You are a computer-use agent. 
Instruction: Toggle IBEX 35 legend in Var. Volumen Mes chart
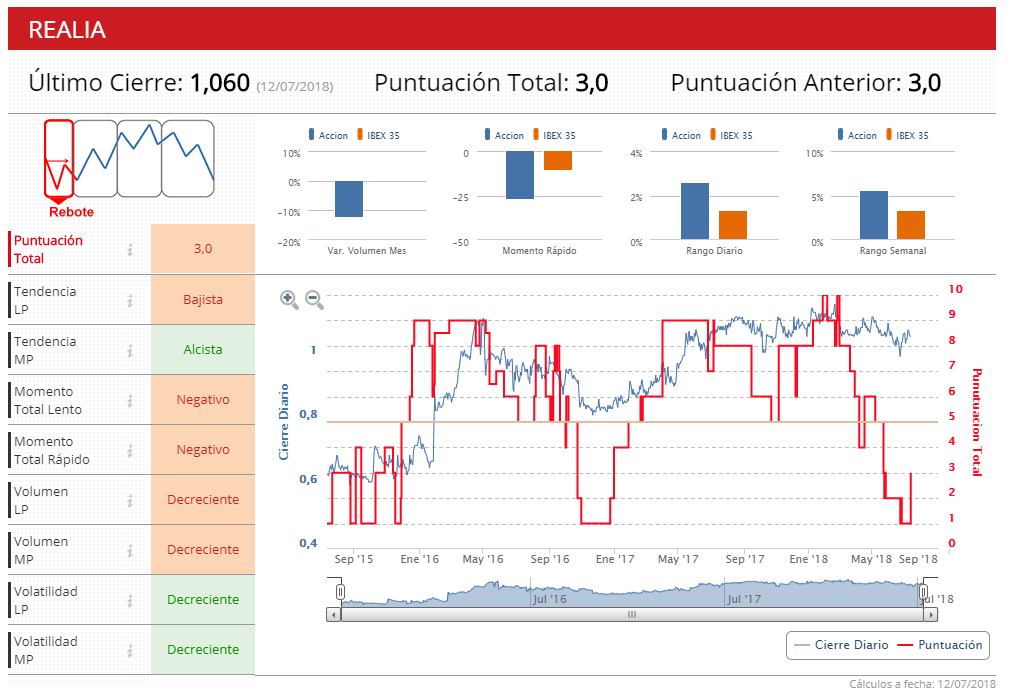[378, 135]
